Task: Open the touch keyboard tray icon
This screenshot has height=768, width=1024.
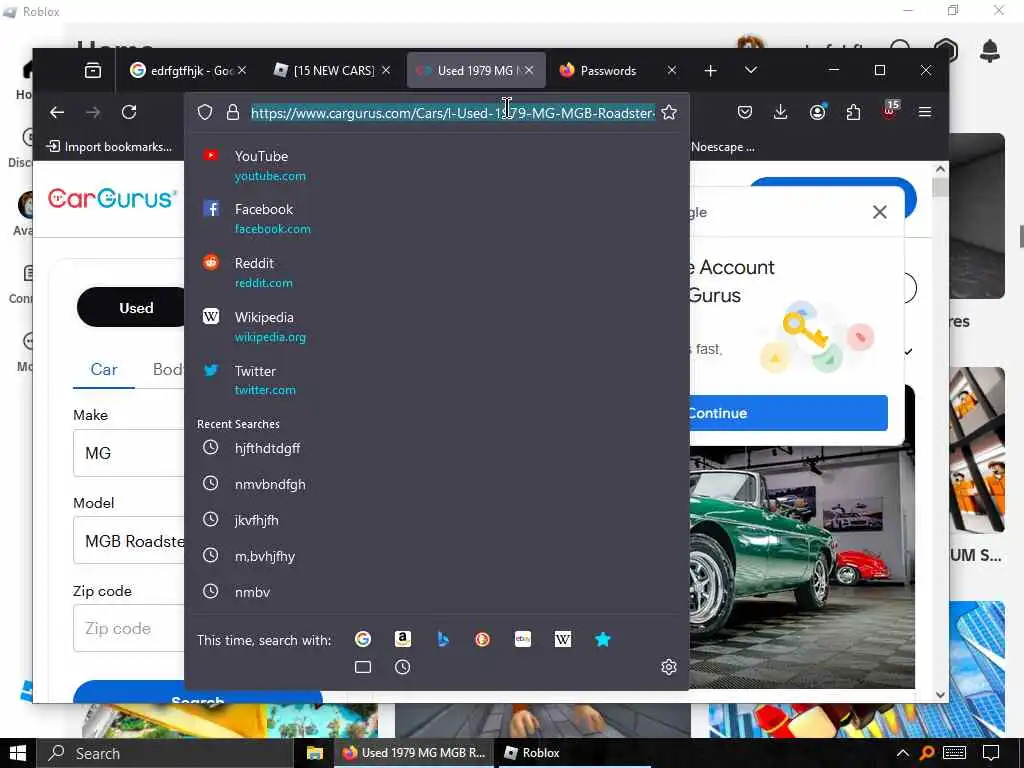Action: [954, 753]
